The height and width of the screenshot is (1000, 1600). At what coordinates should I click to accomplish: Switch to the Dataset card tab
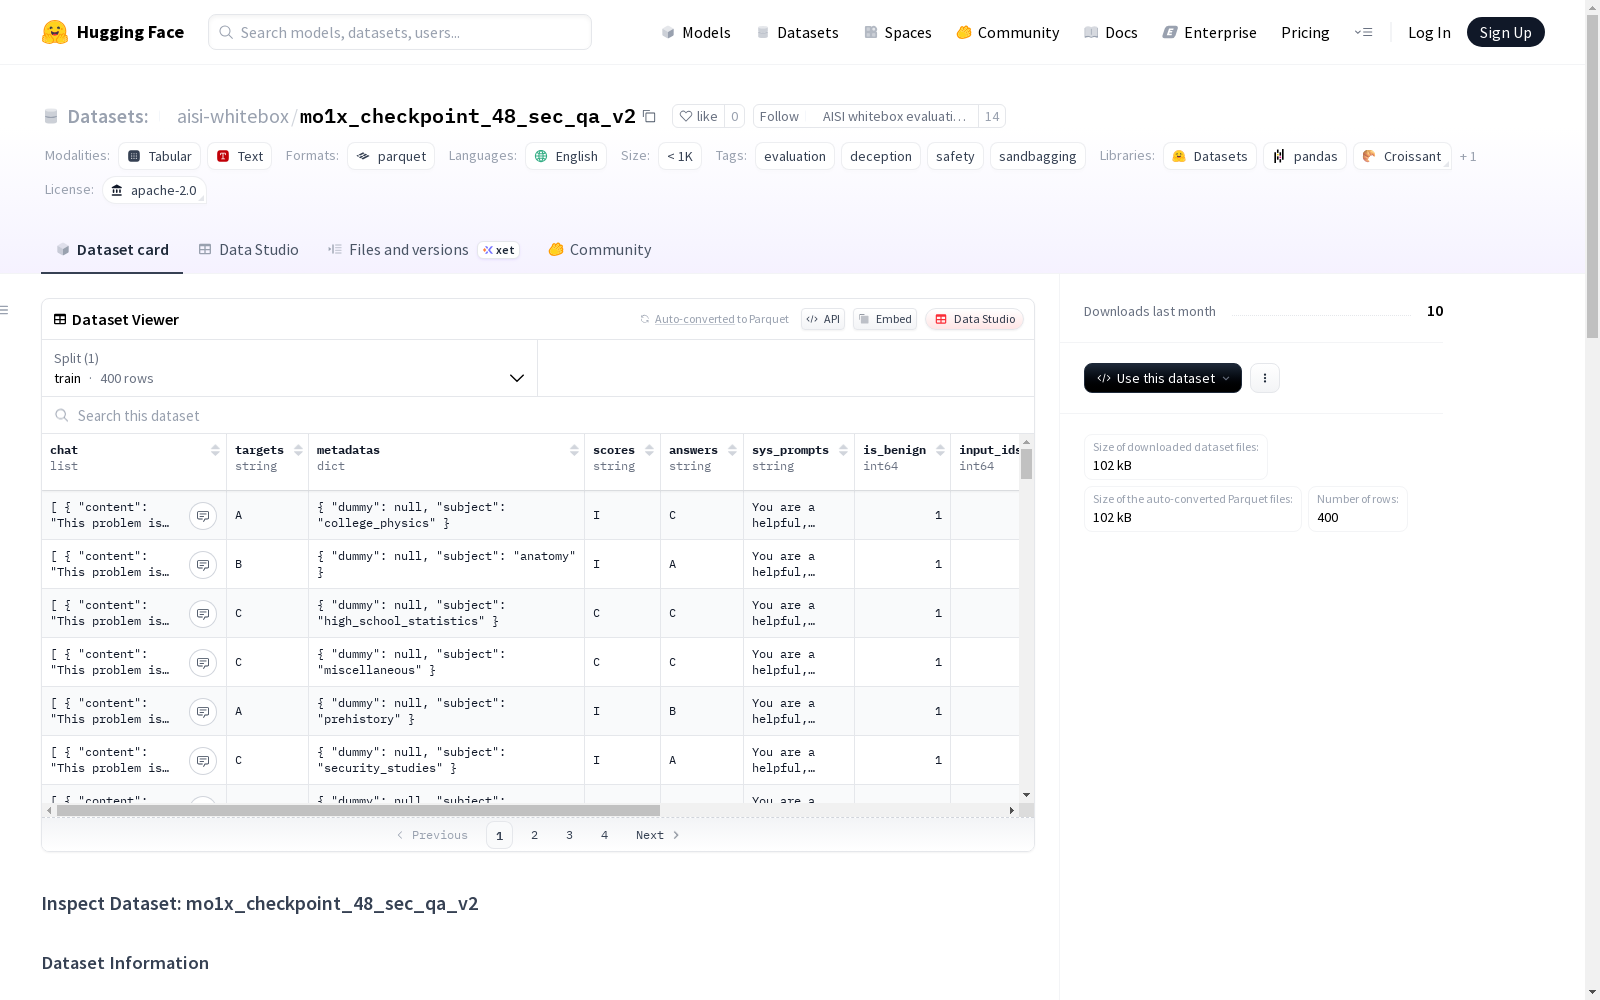coord(112,250)
